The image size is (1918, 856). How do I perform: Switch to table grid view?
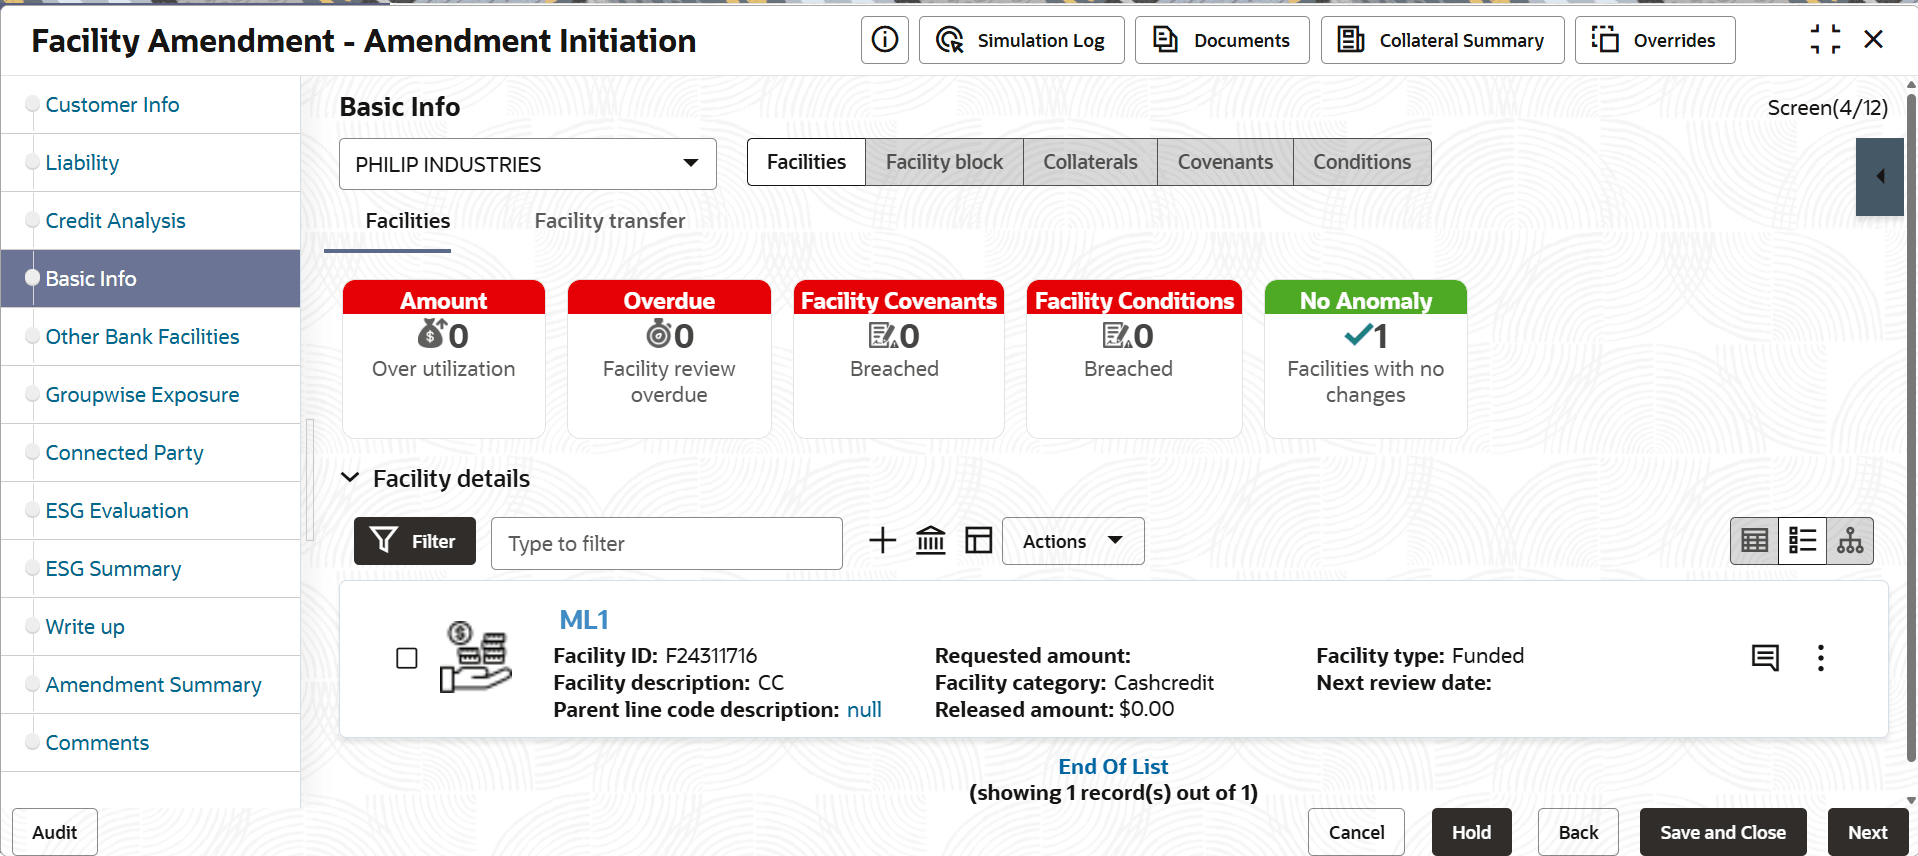(x=1754, y=541)
